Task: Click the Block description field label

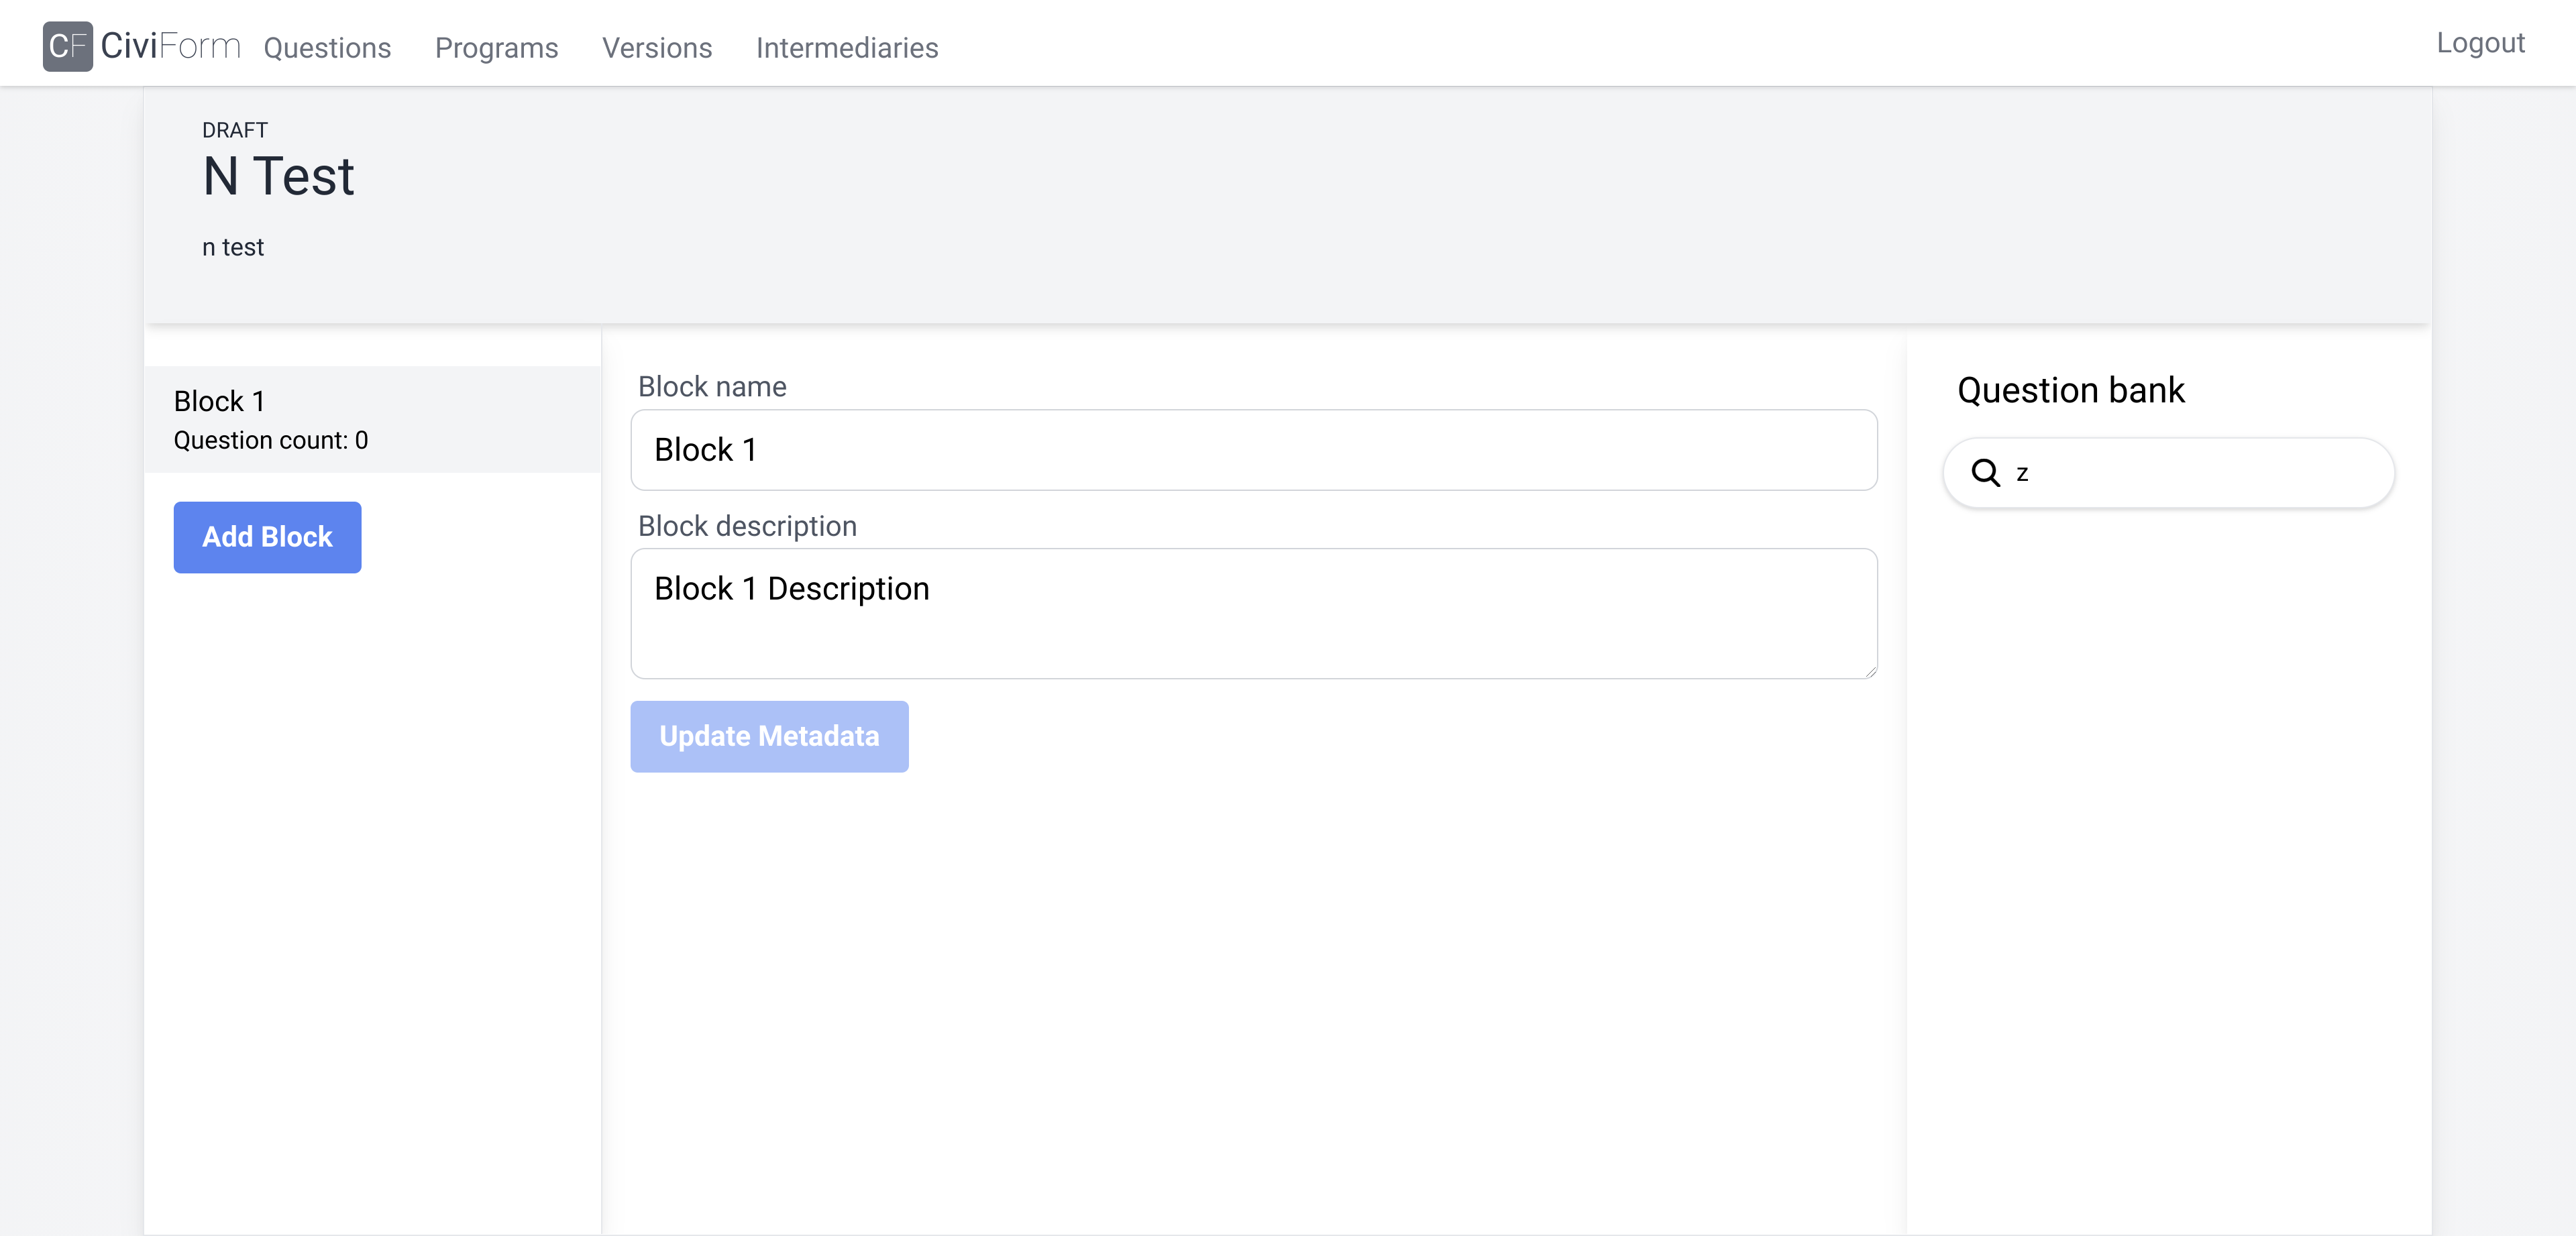Action: [747, 526]
